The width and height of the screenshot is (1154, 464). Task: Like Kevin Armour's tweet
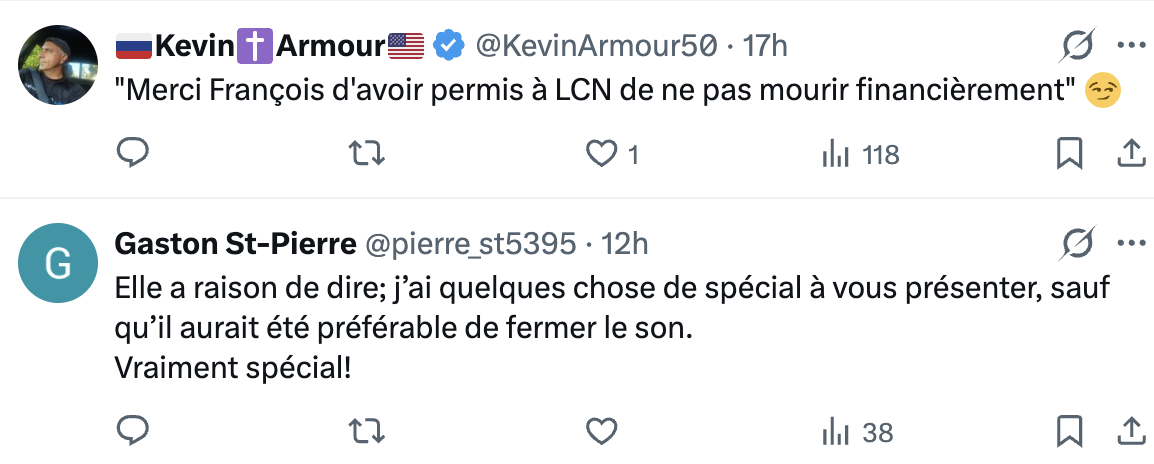coord(600,154)
